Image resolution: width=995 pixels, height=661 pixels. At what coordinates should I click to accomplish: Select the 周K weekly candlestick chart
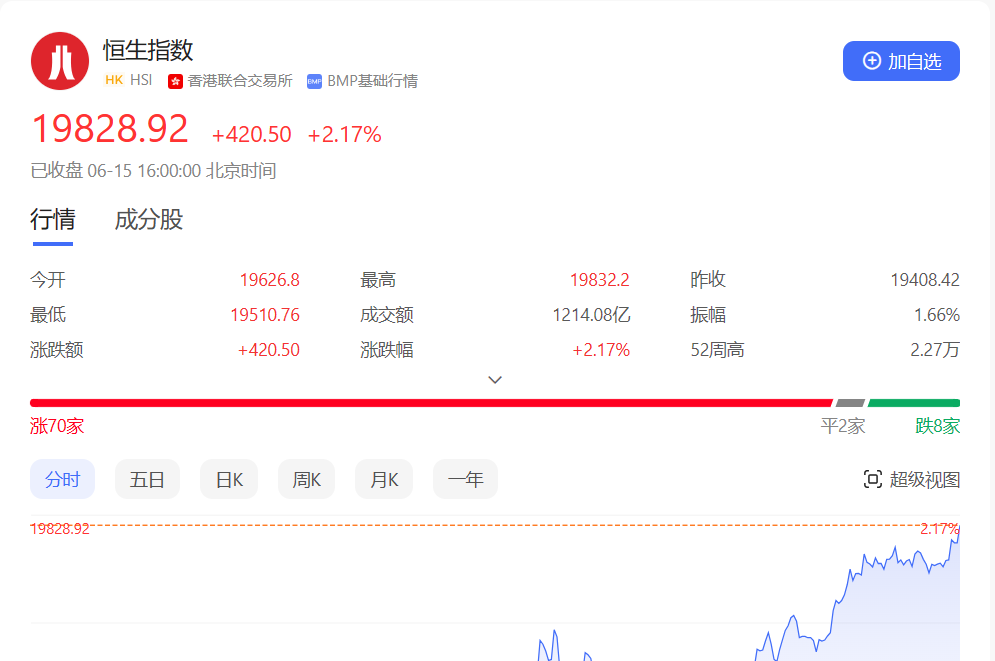coord(306,480)
